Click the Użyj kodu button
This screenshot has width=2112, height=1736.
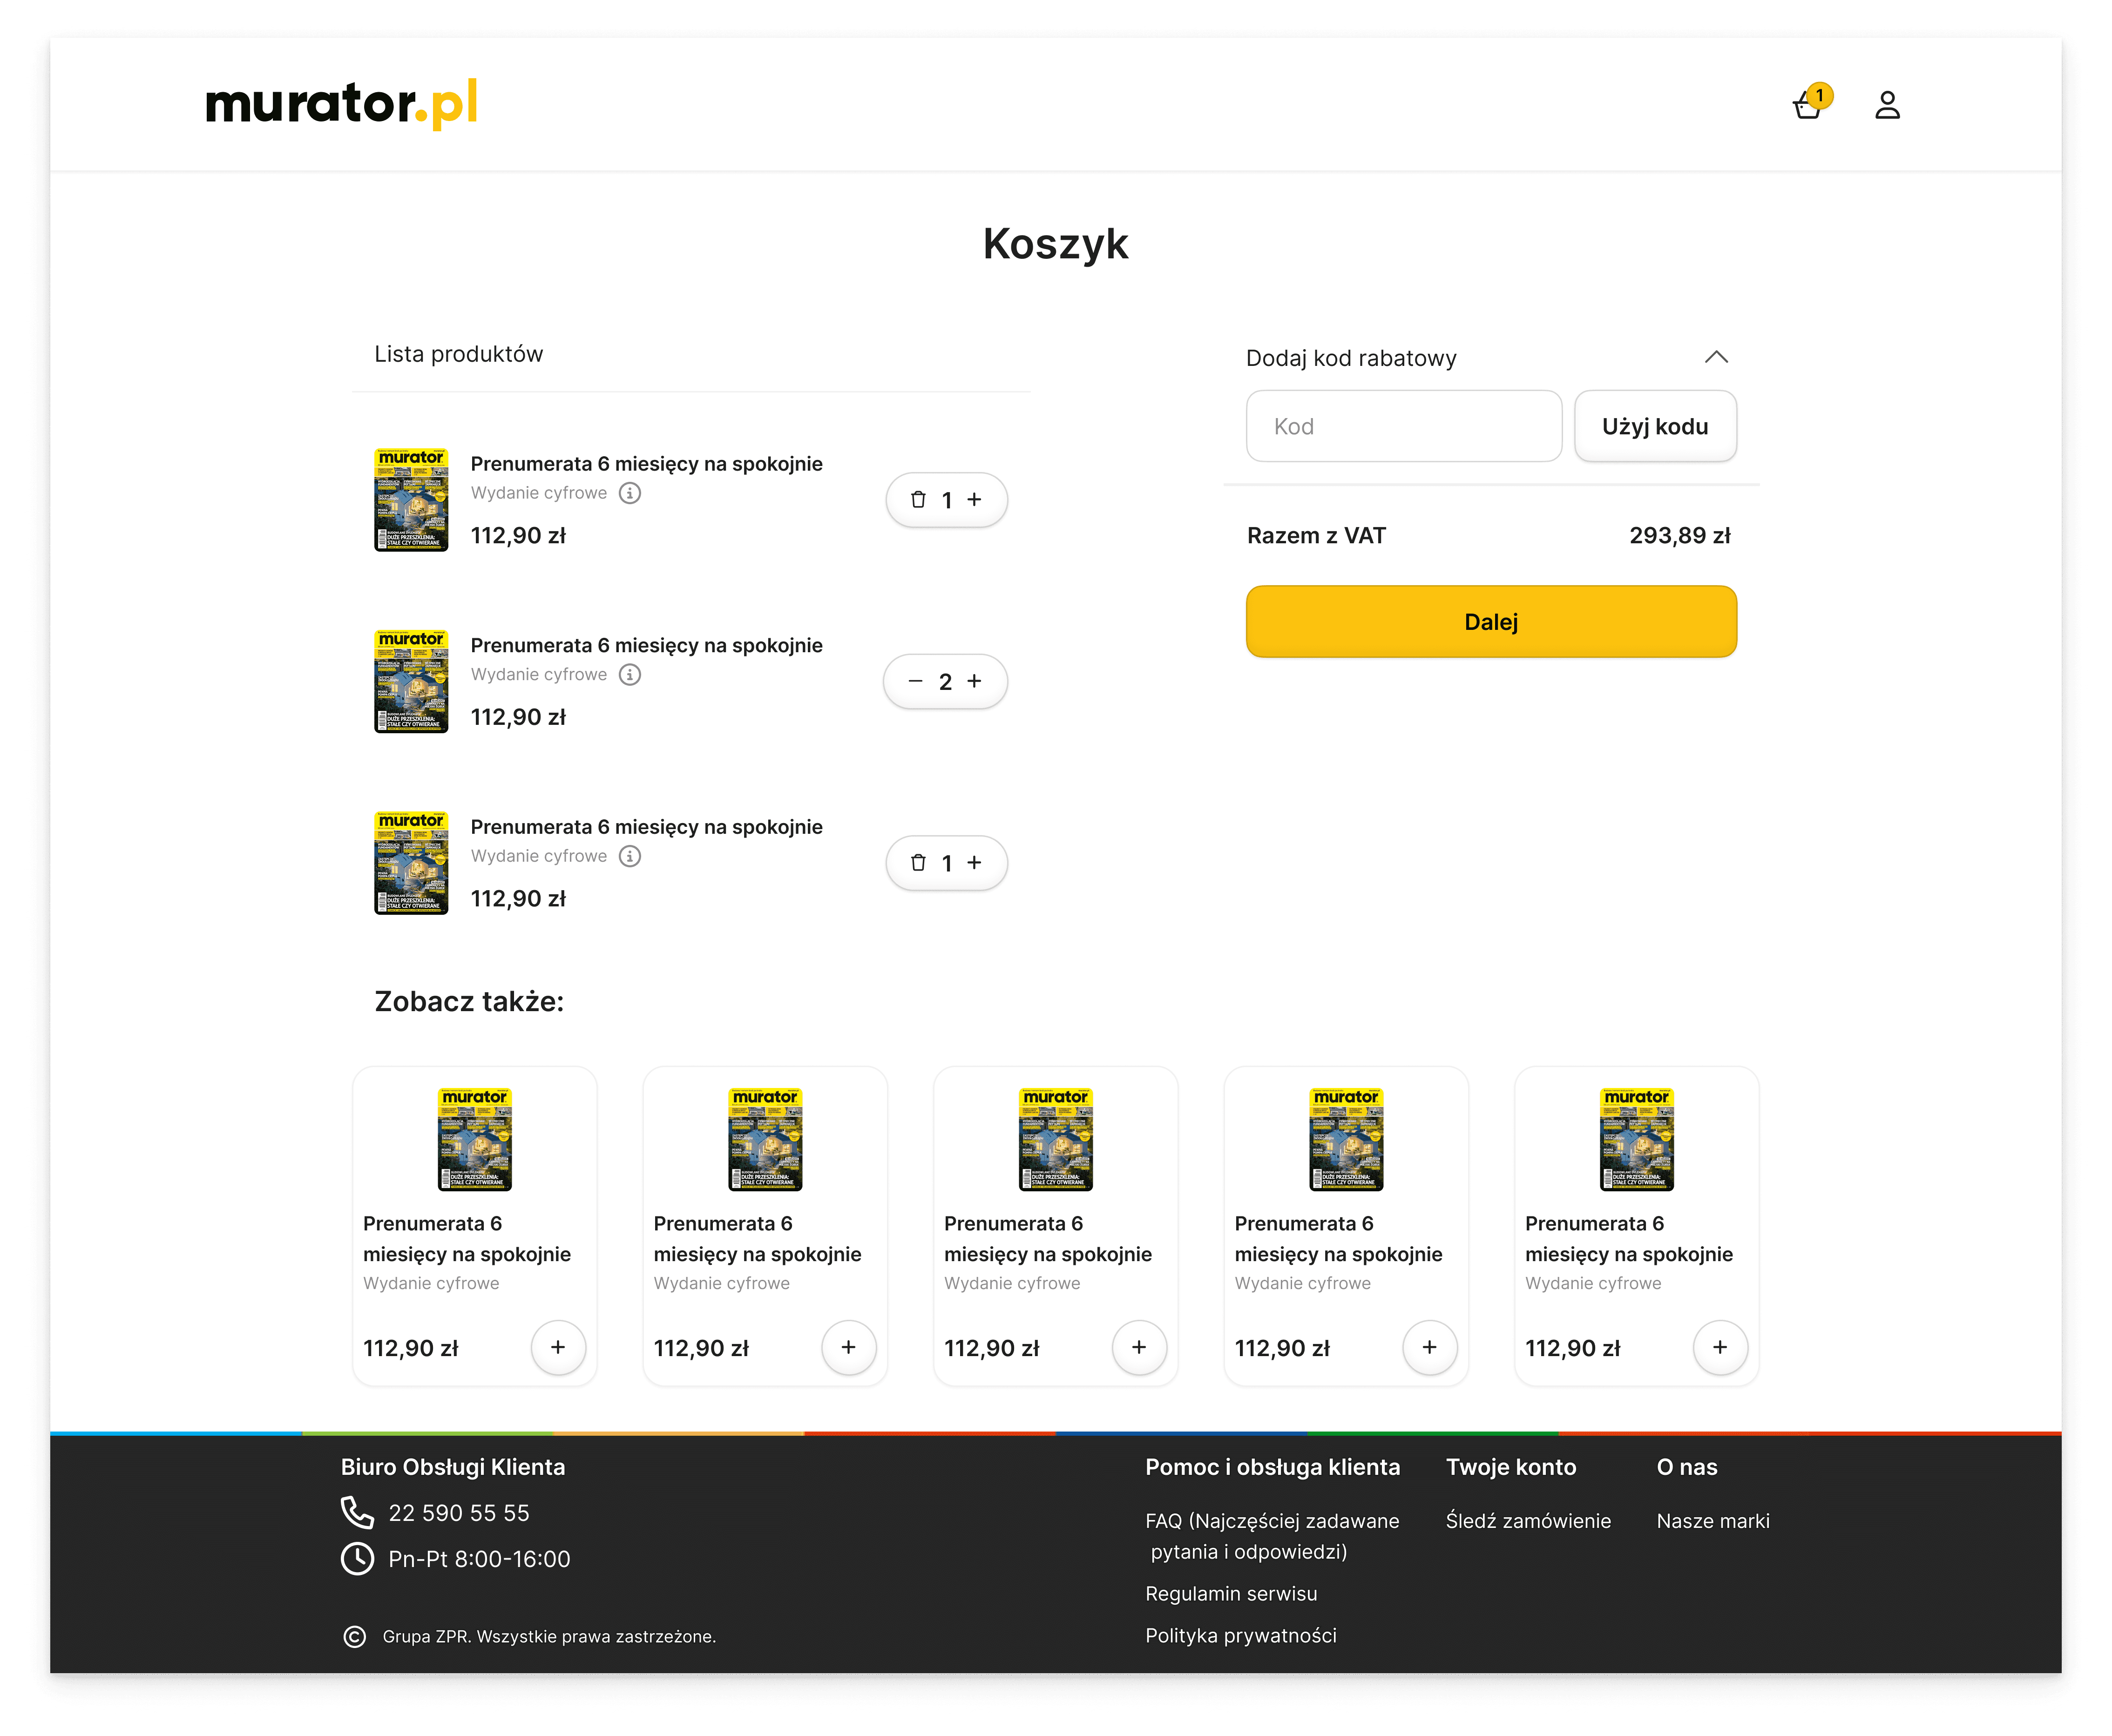click(x=1655, y=426)
